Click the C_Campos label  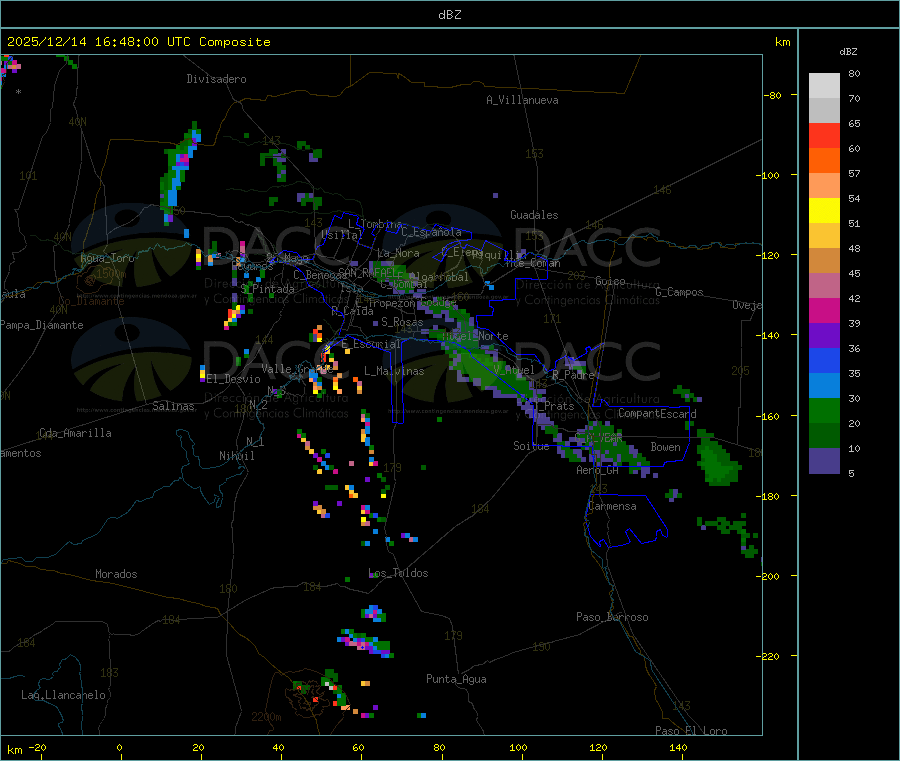click(679, 292)
